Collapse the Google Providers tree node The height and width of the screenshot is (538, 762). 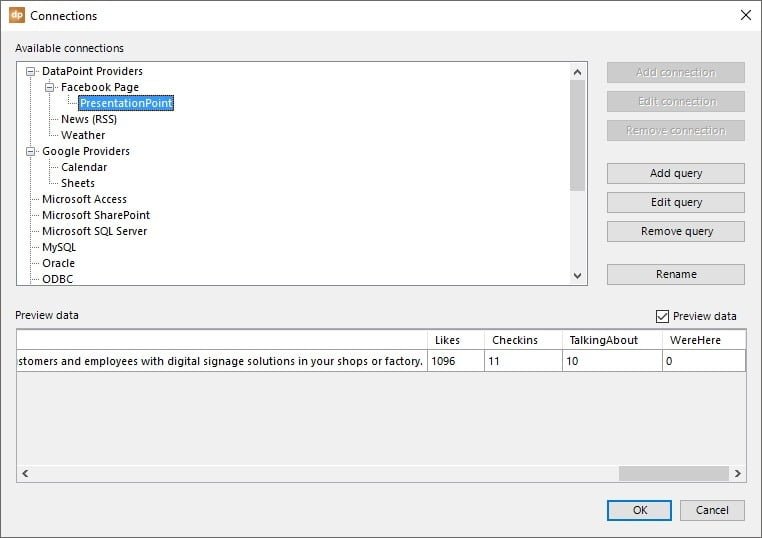click(x=31, y=152)
